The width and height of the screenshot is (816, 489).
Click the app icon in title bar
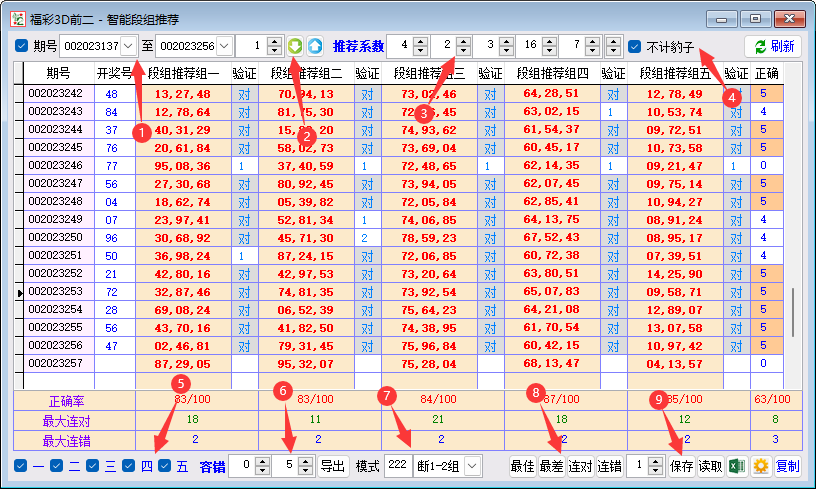18,18
